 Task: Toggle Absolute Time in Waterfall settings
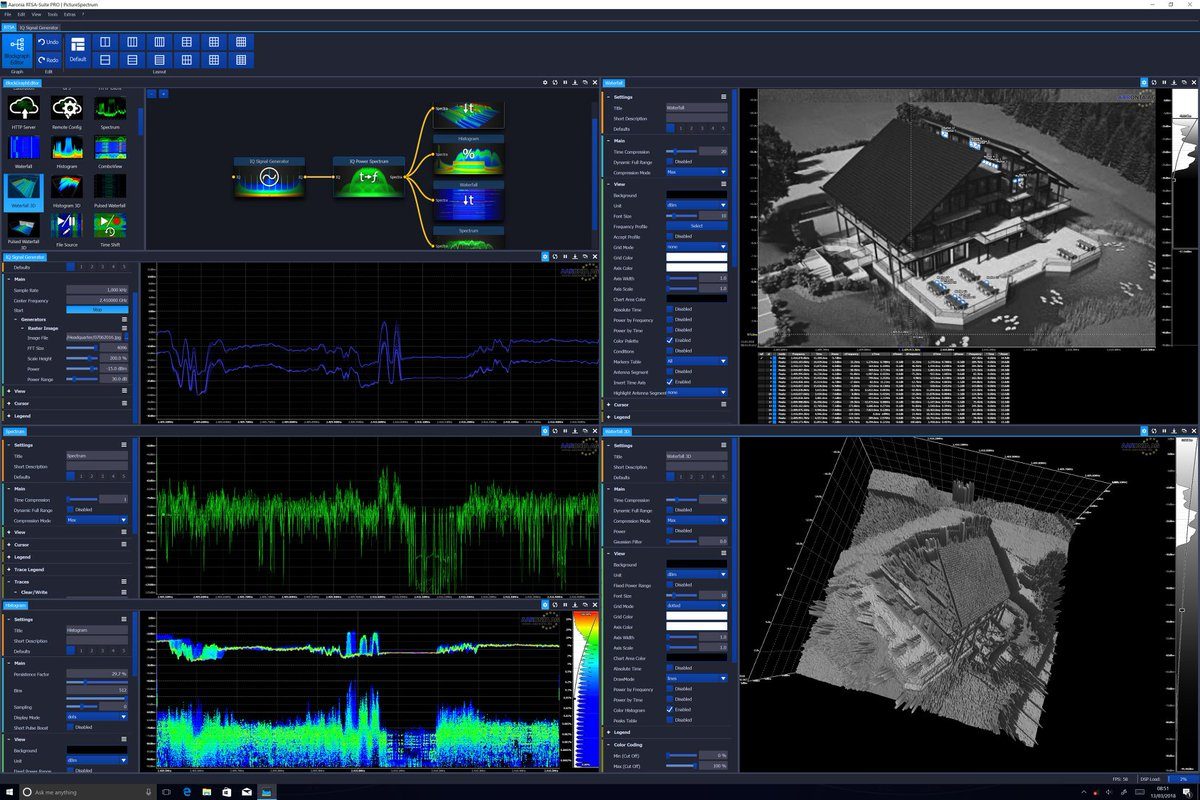[670, 308]
